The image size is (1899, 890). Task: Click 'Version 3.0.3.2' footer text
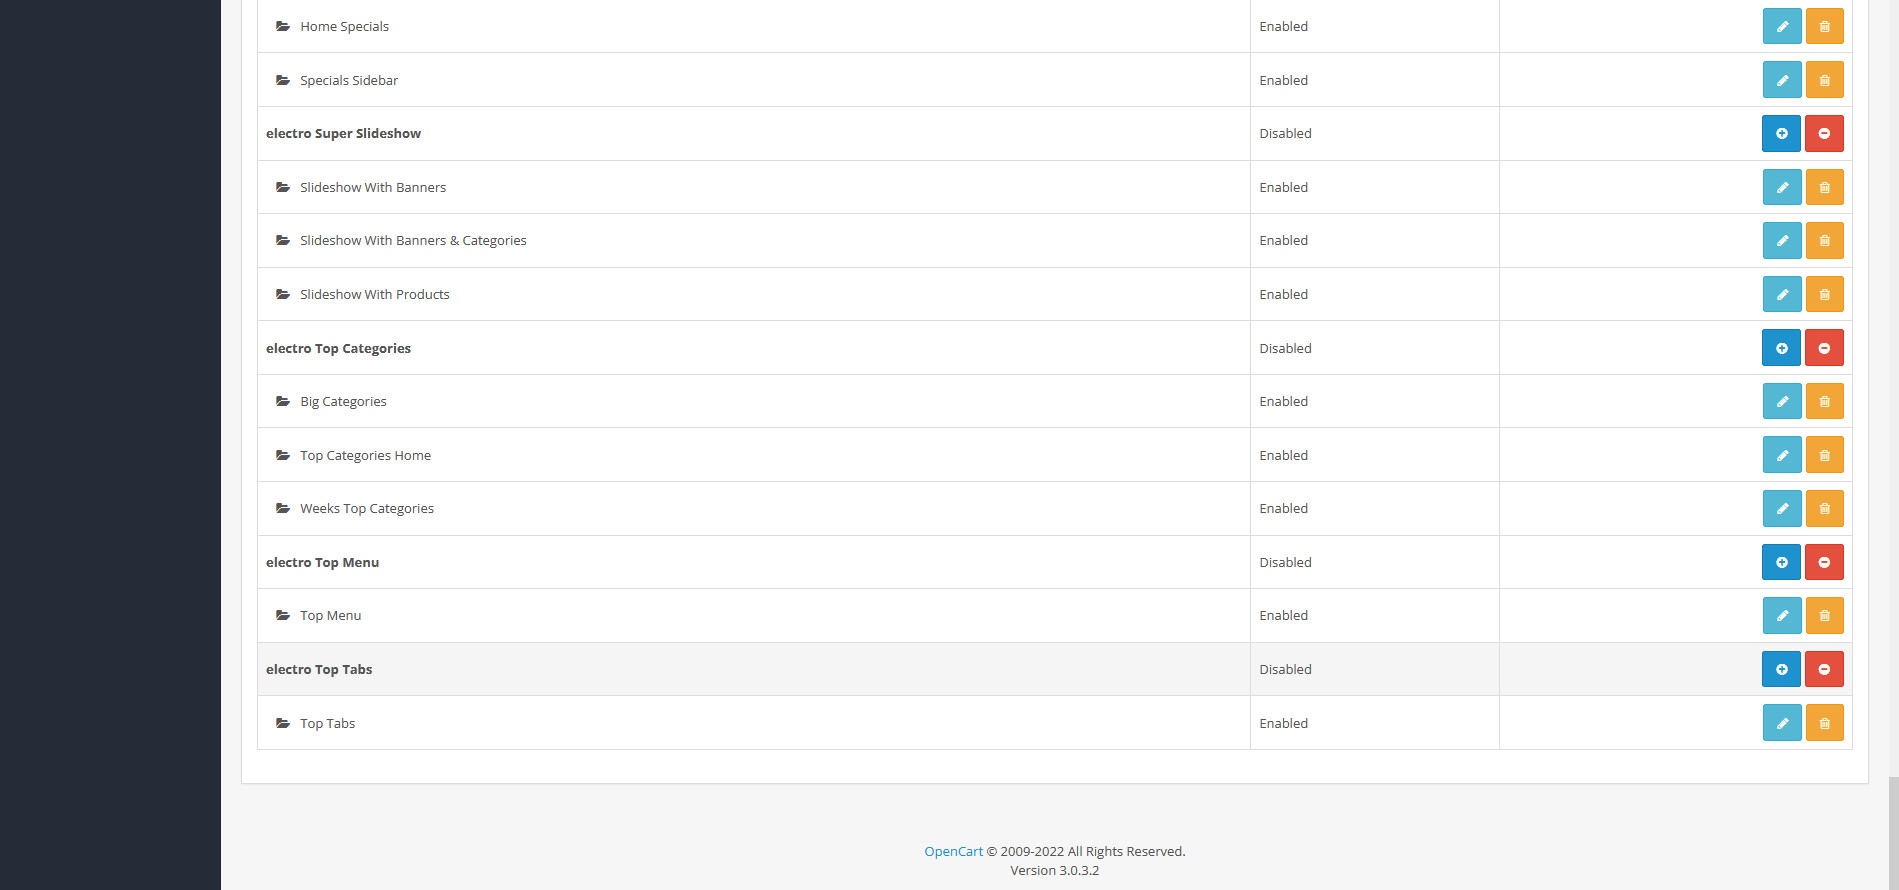coord(1054,870)
